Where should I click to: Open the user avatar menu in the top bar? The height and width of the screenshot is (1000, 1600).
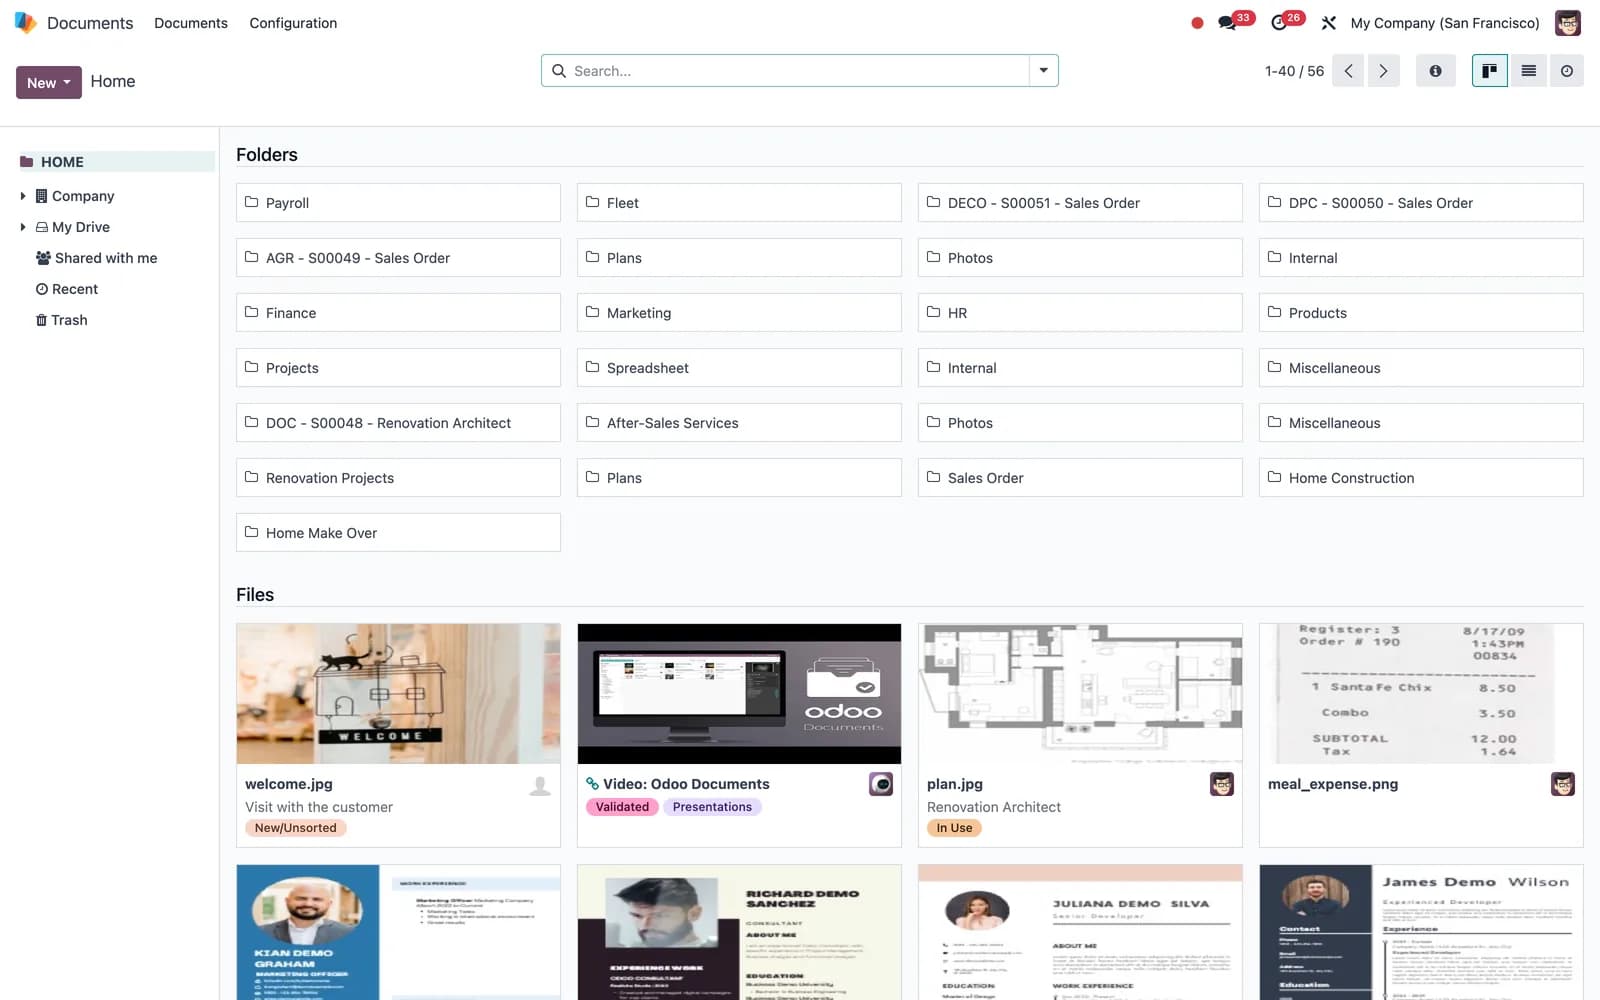(x=1568, y=22)
